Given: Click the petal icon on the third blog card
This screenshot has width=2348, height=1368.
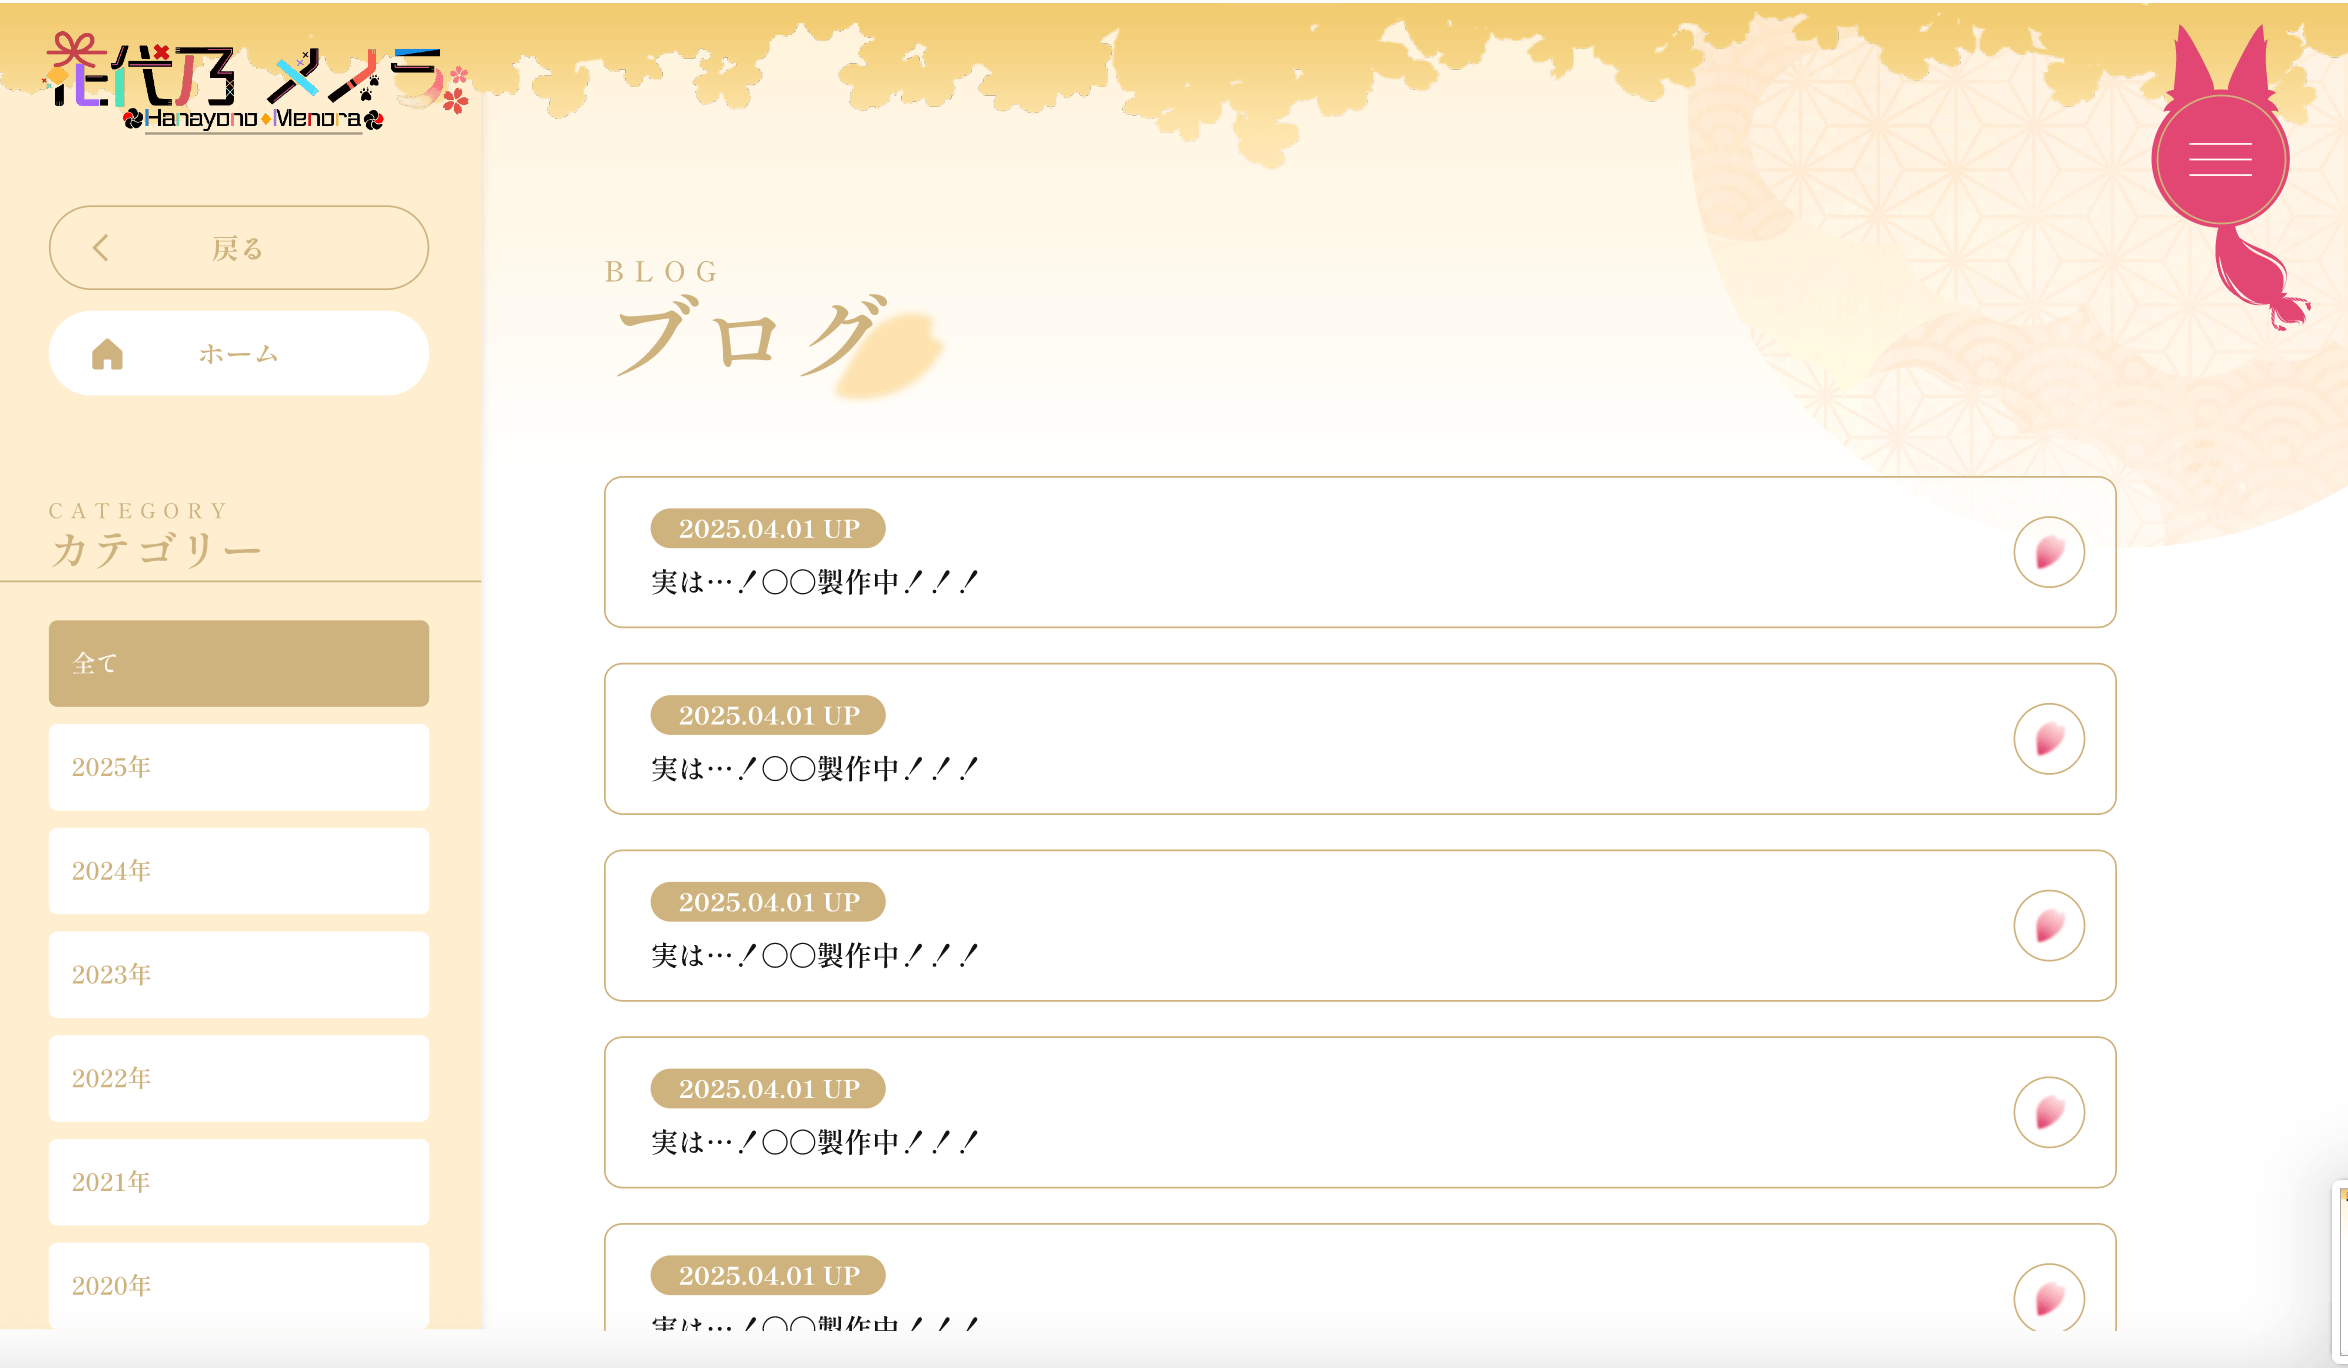Looking at the screenshot, I should (2051, 926).
